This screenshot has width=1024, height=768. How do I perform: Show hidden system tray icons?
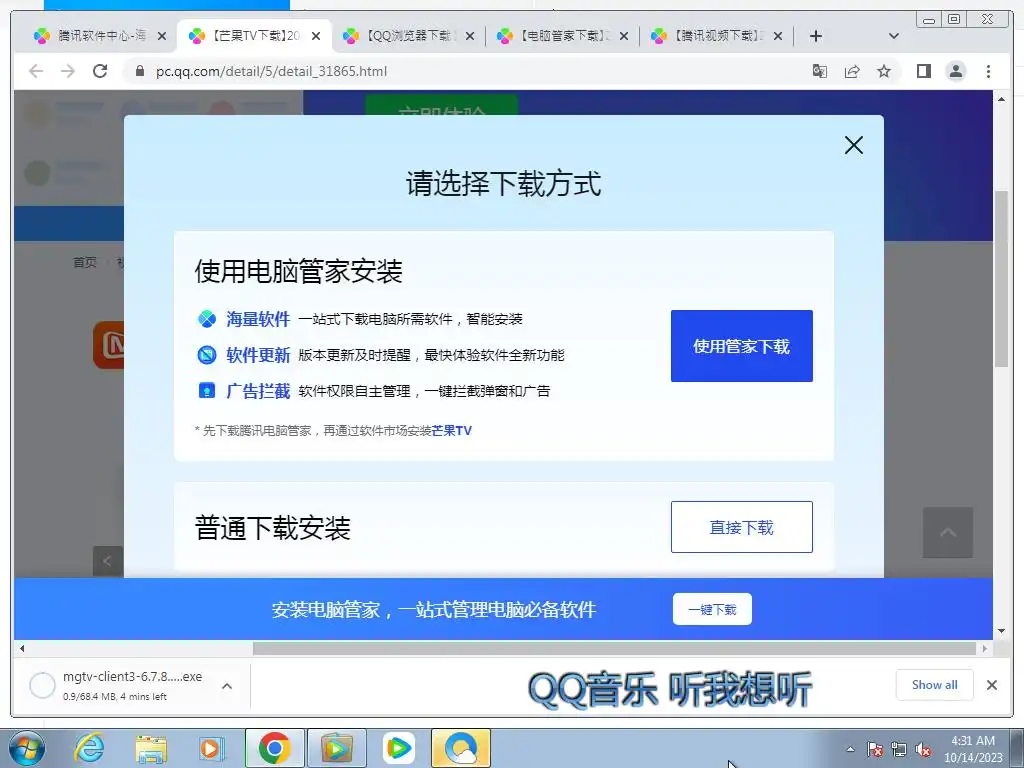[850, 749]
